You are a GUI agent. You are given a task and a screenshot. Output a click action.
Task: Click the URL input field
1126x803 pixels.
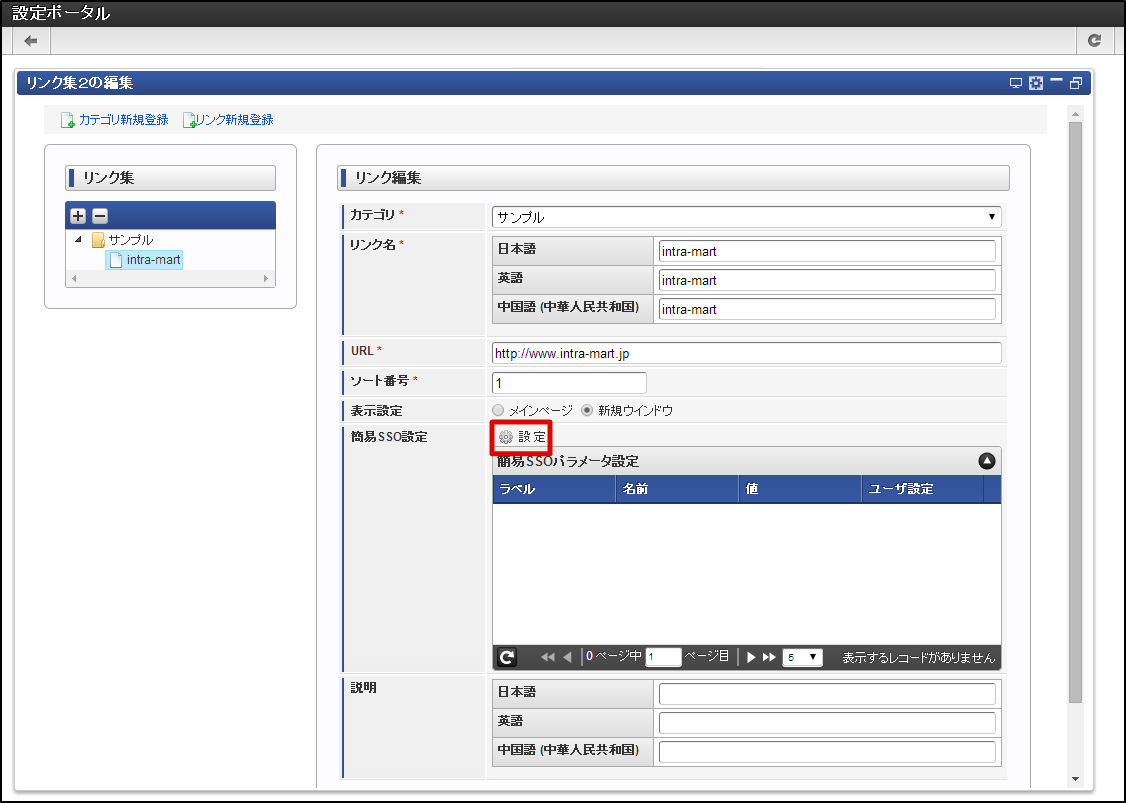746,353
